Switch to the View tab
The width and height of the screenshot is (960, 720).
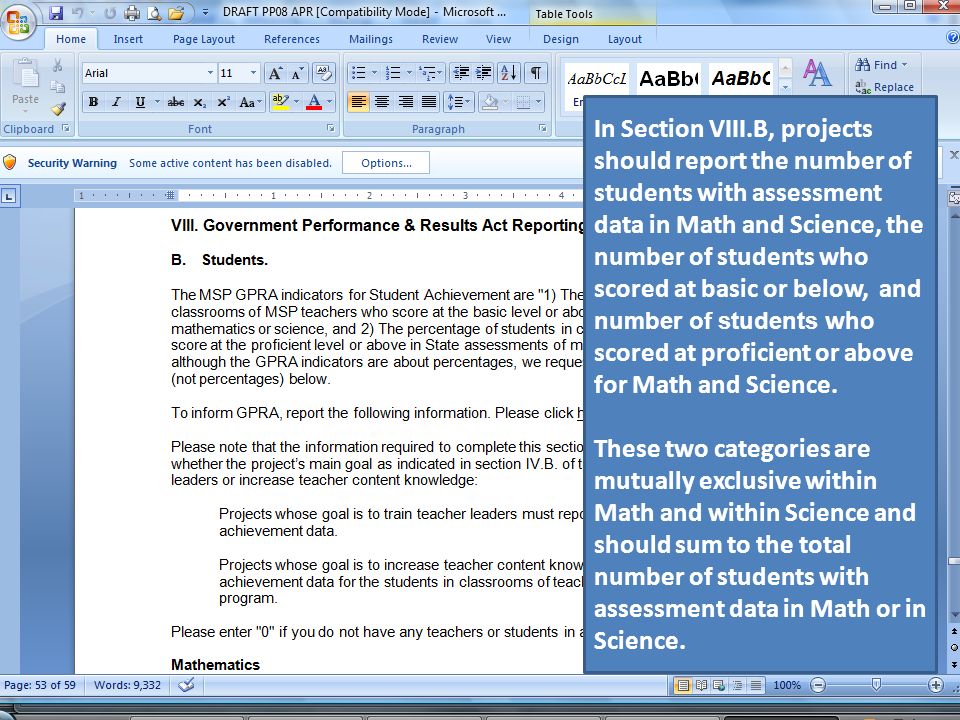pyautogui.click(x=498, y=39)
